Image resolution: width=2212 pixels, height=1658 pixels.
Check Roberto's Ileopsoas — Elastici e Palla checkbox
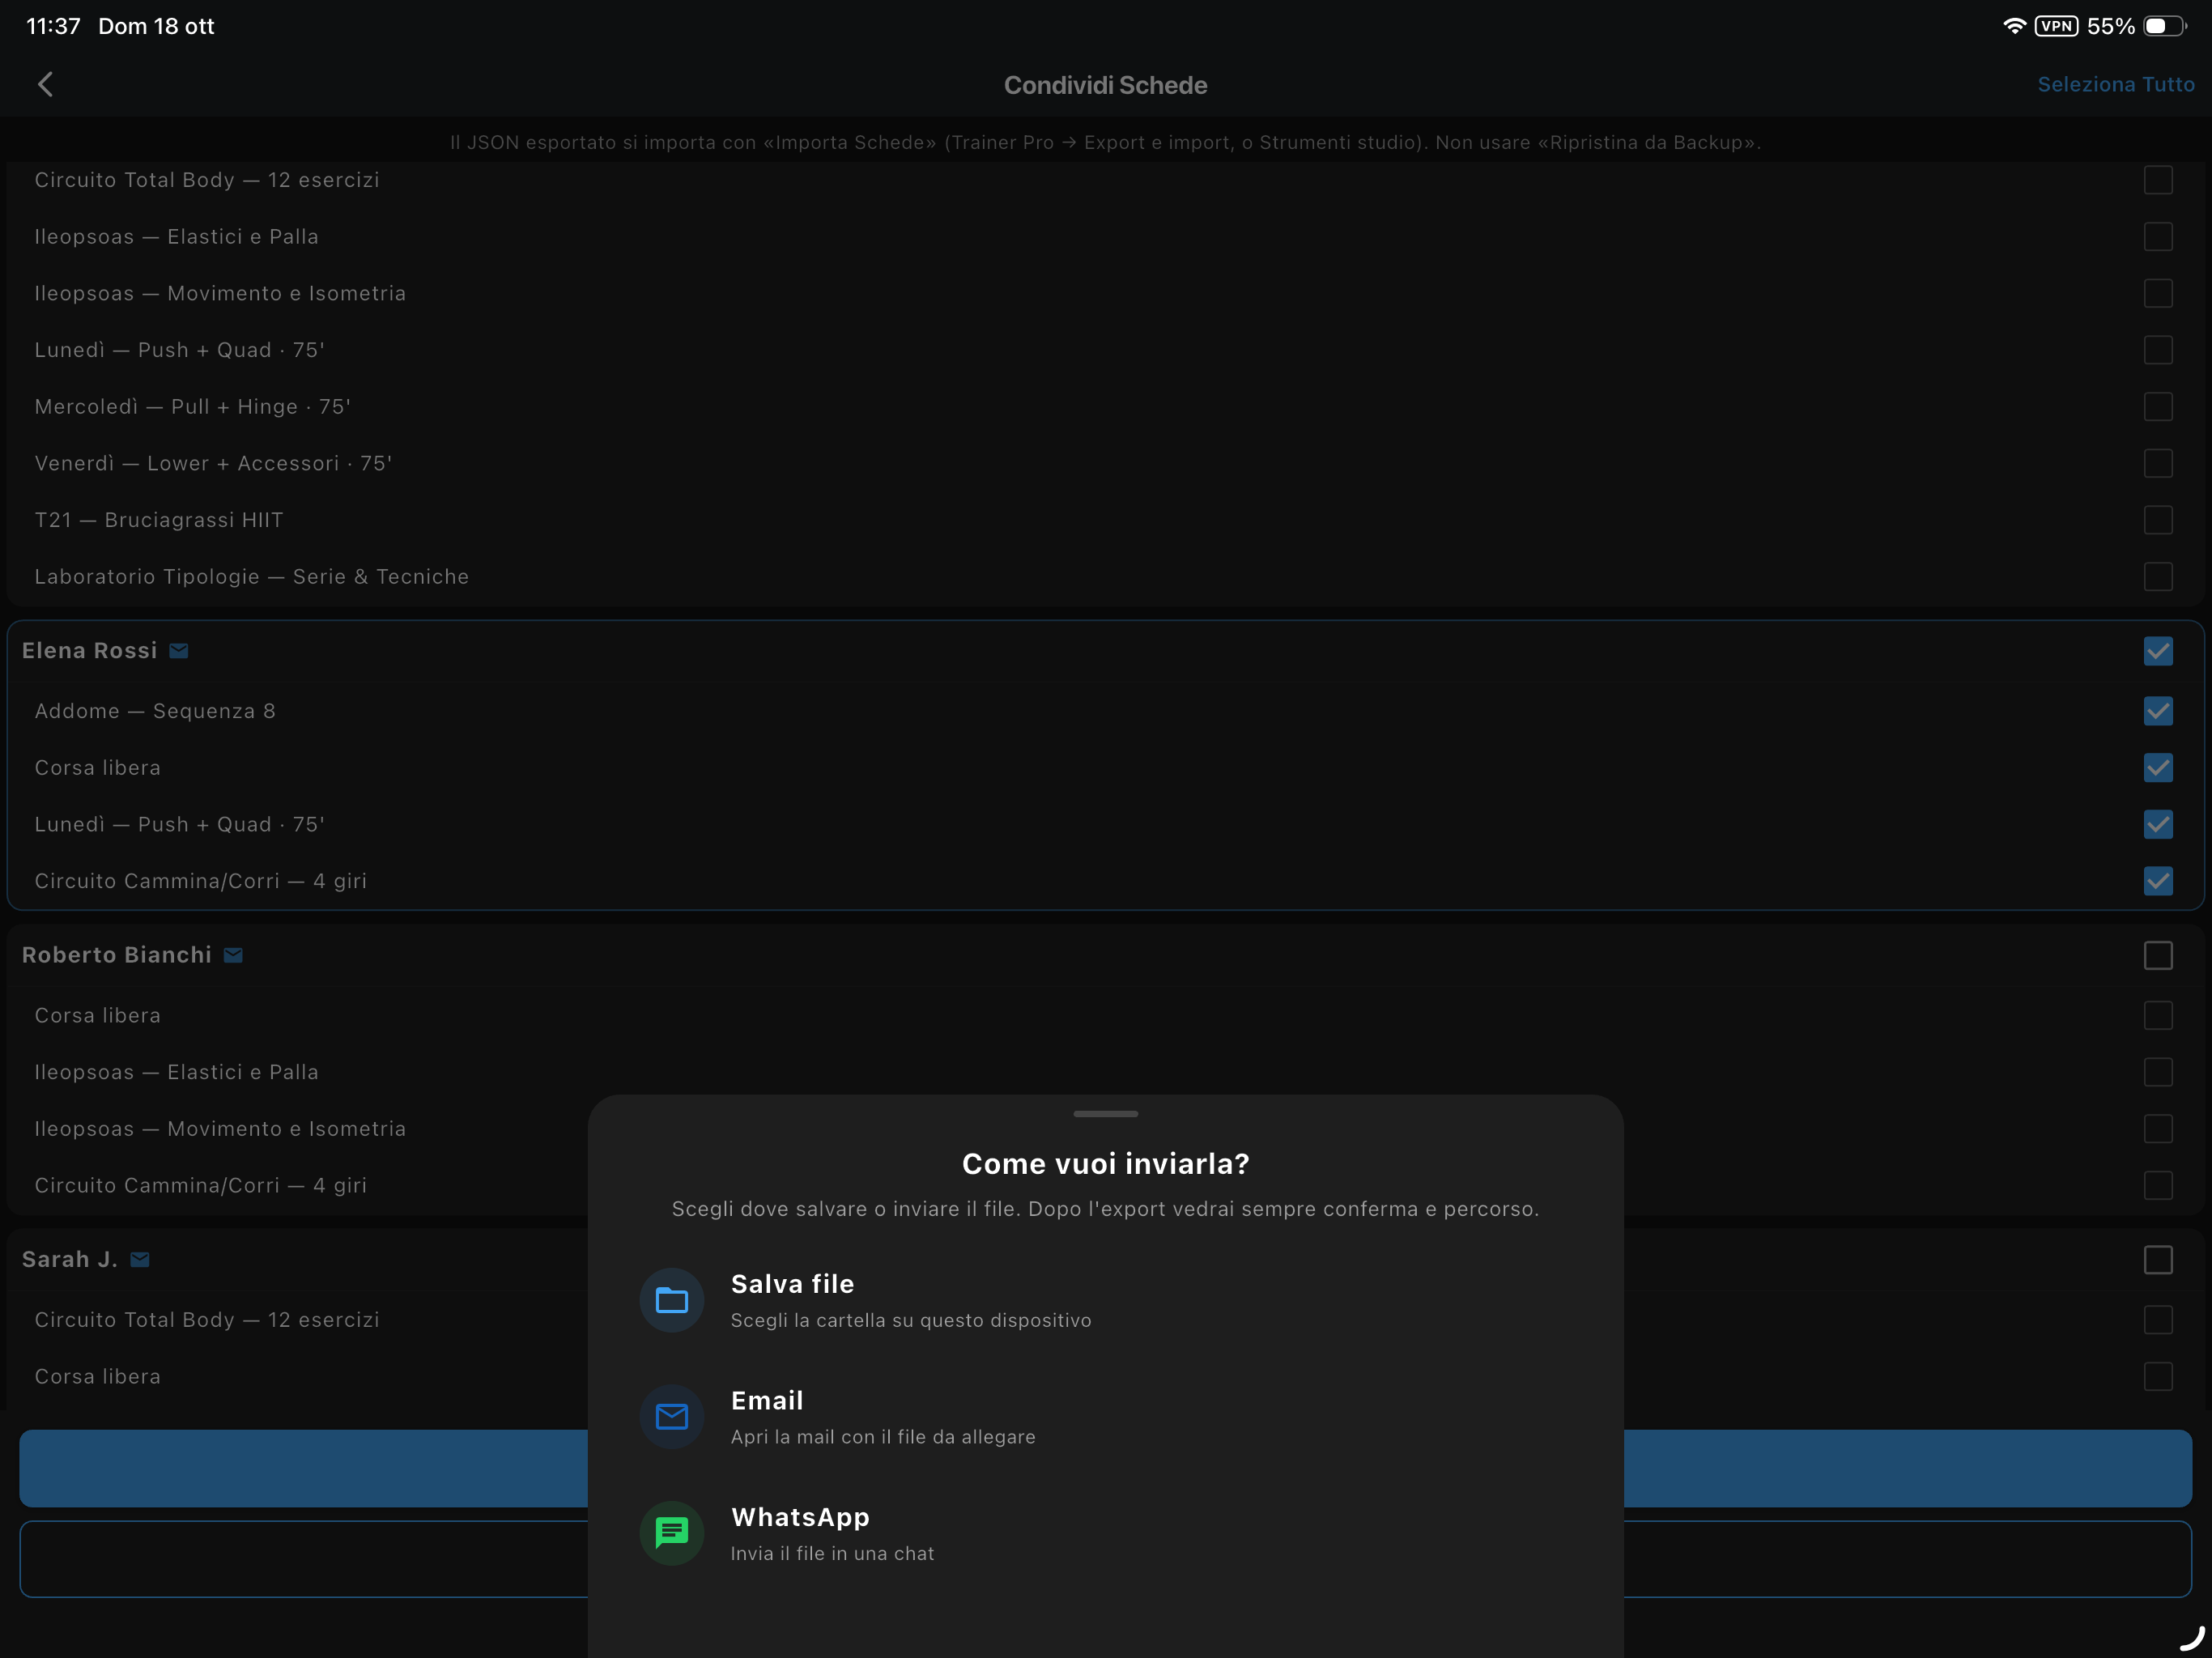pos(2158,1072)
